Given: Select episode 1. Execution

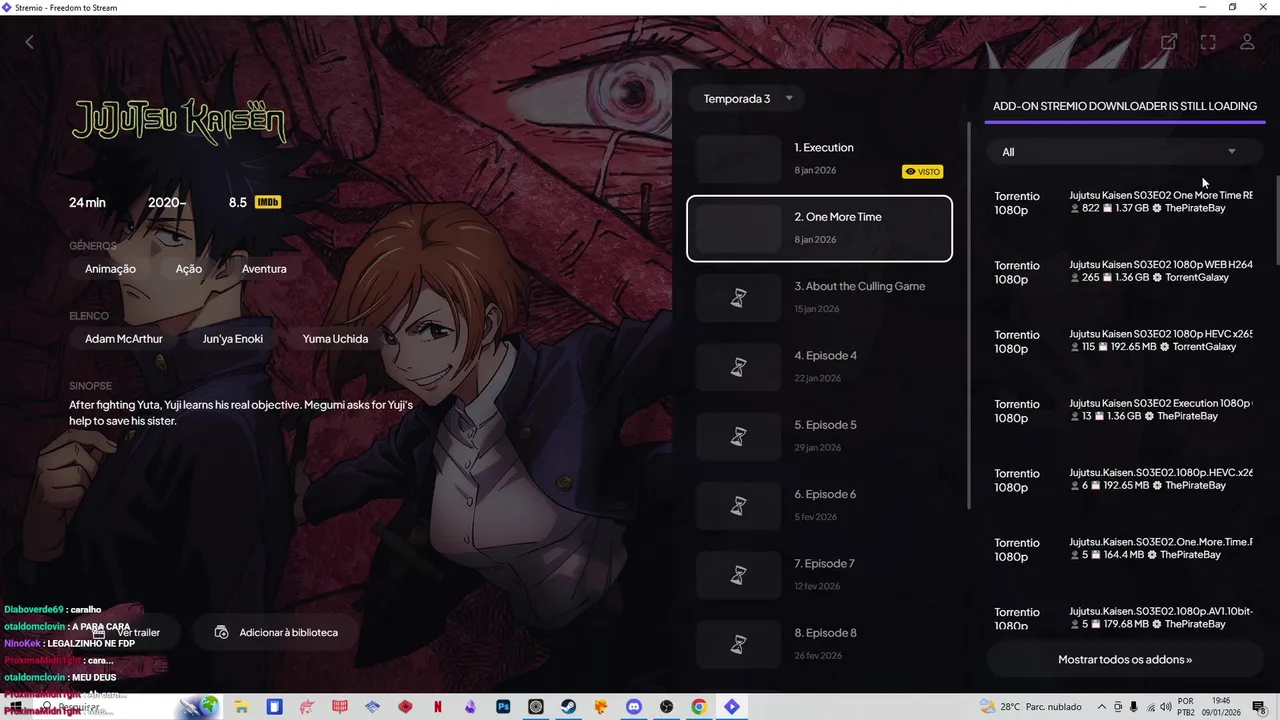Looking at the screenshot, I should (820, 159).
